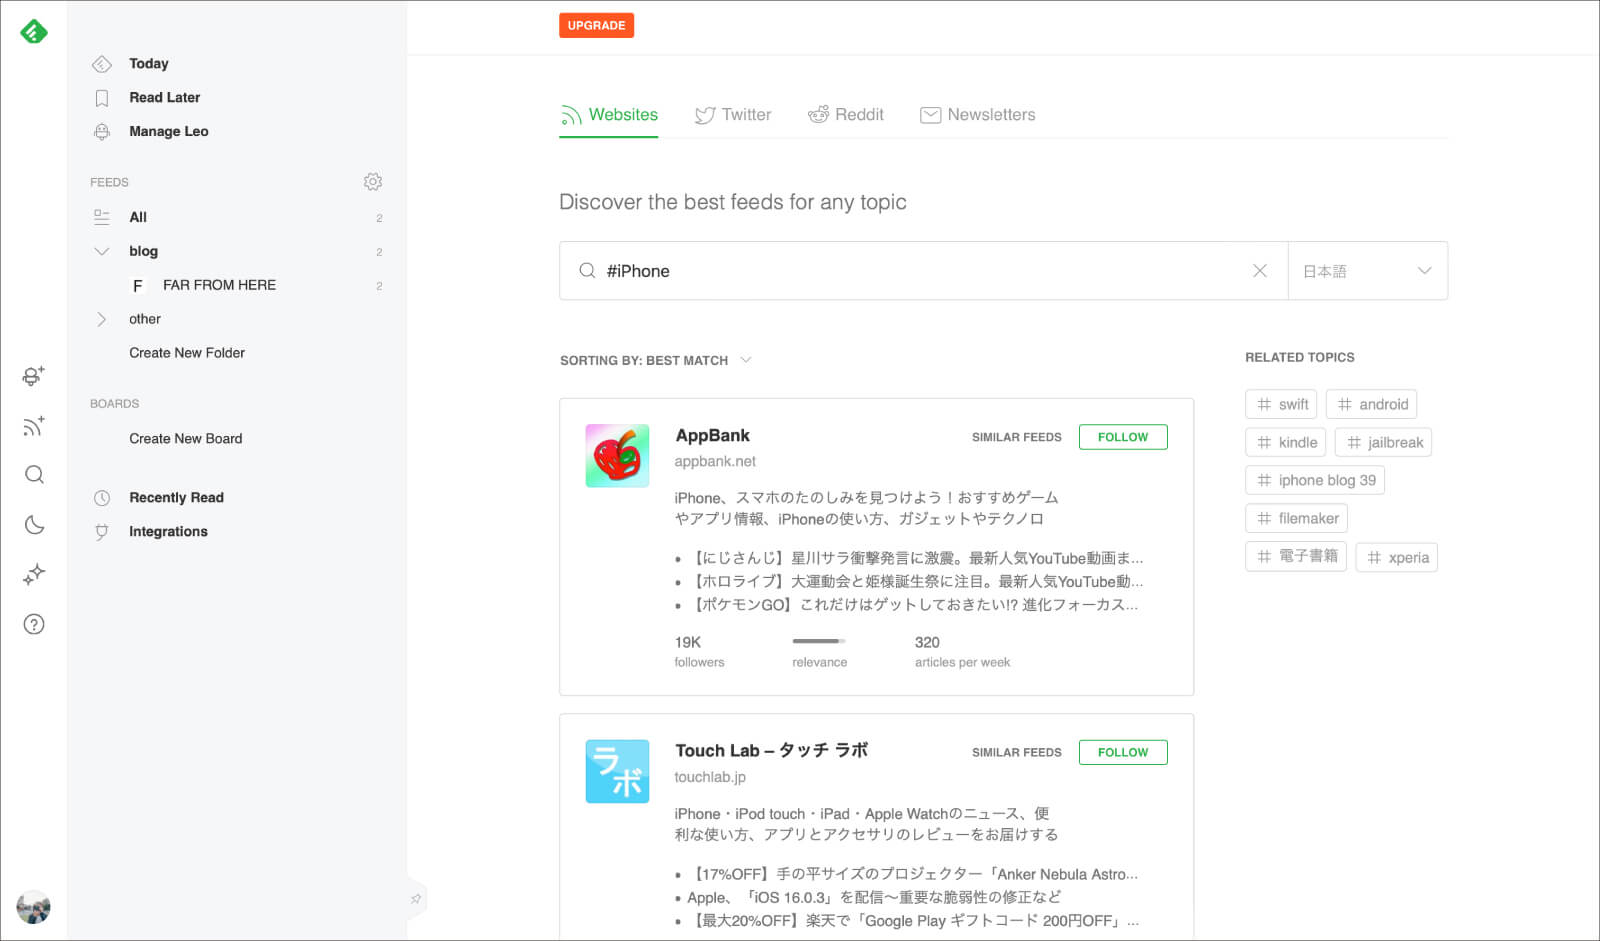Click FAR FROM HERE feed favicon
Image resolution: width=1600 pixels, height=941 pixels.
click(x=138, y=286)
